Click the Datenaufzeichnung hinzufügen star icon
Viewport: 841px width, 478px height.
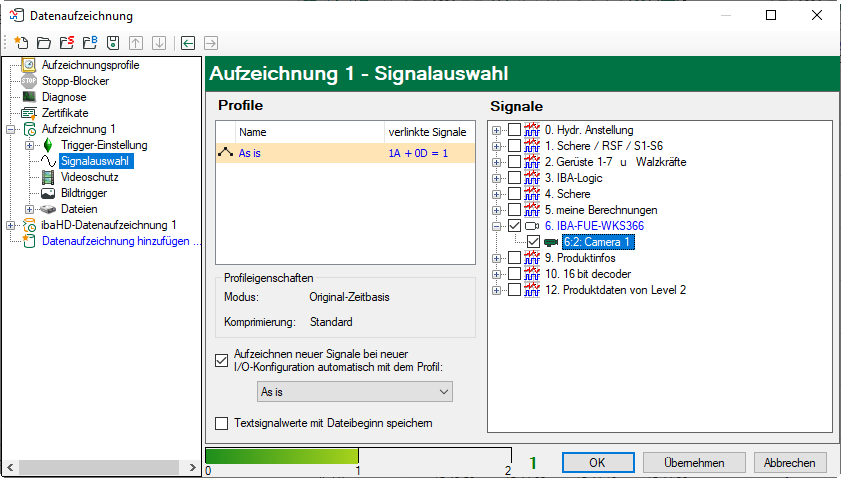(x=28, y=241)
